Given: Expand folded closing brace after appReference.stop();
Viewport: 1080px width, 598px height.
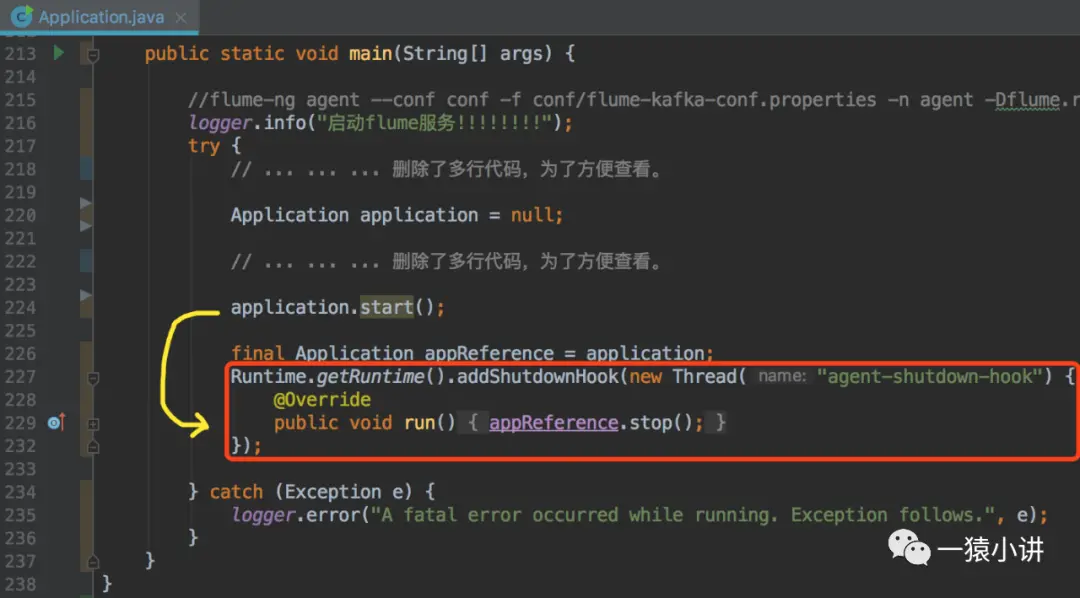Looking at the screenshot, I should click(x=720, y=422).
